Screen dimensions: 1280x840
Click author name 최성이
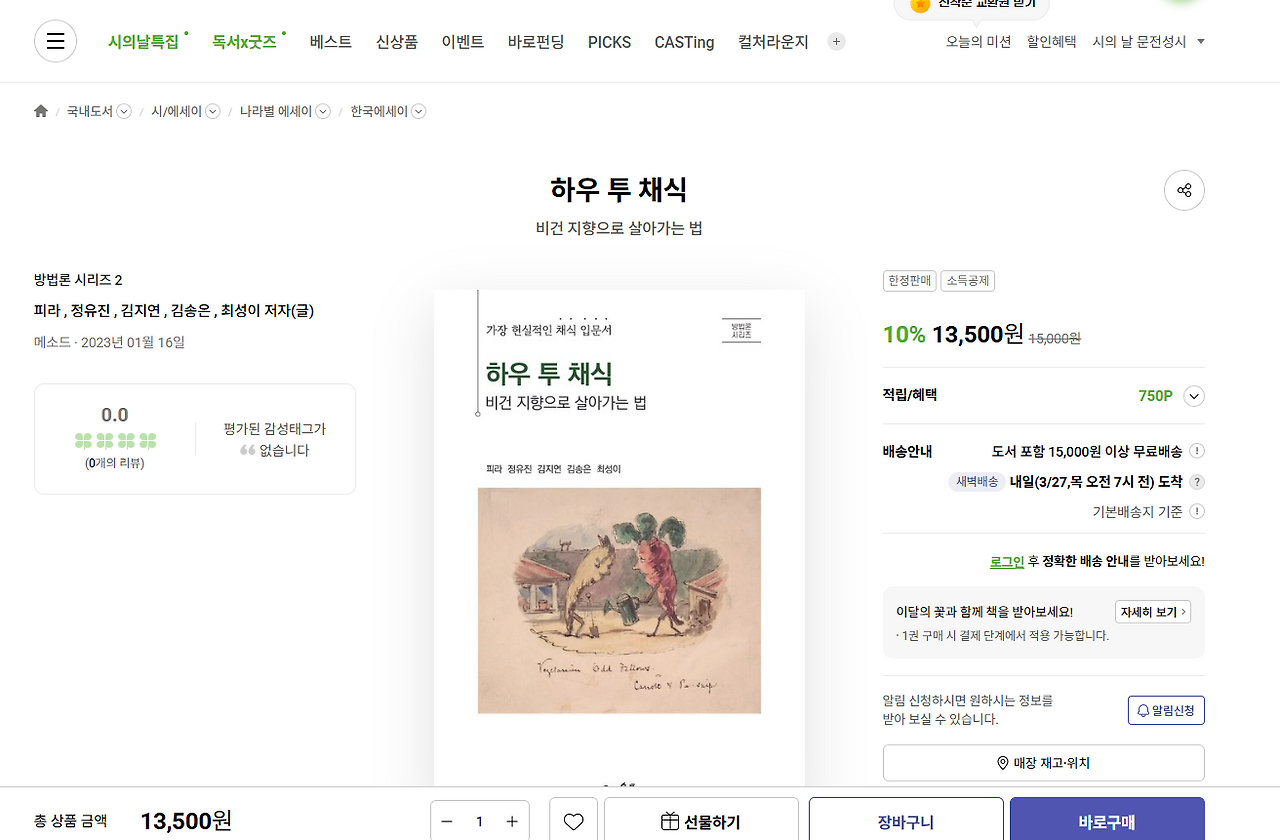240,311
